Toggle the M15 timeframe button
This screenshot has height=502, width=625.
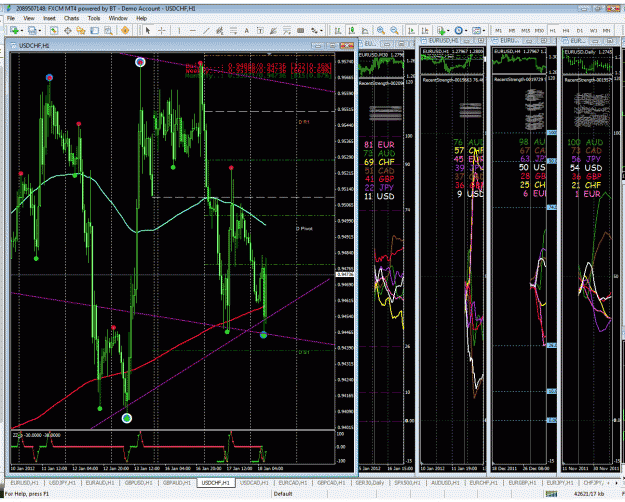(525, 30)
